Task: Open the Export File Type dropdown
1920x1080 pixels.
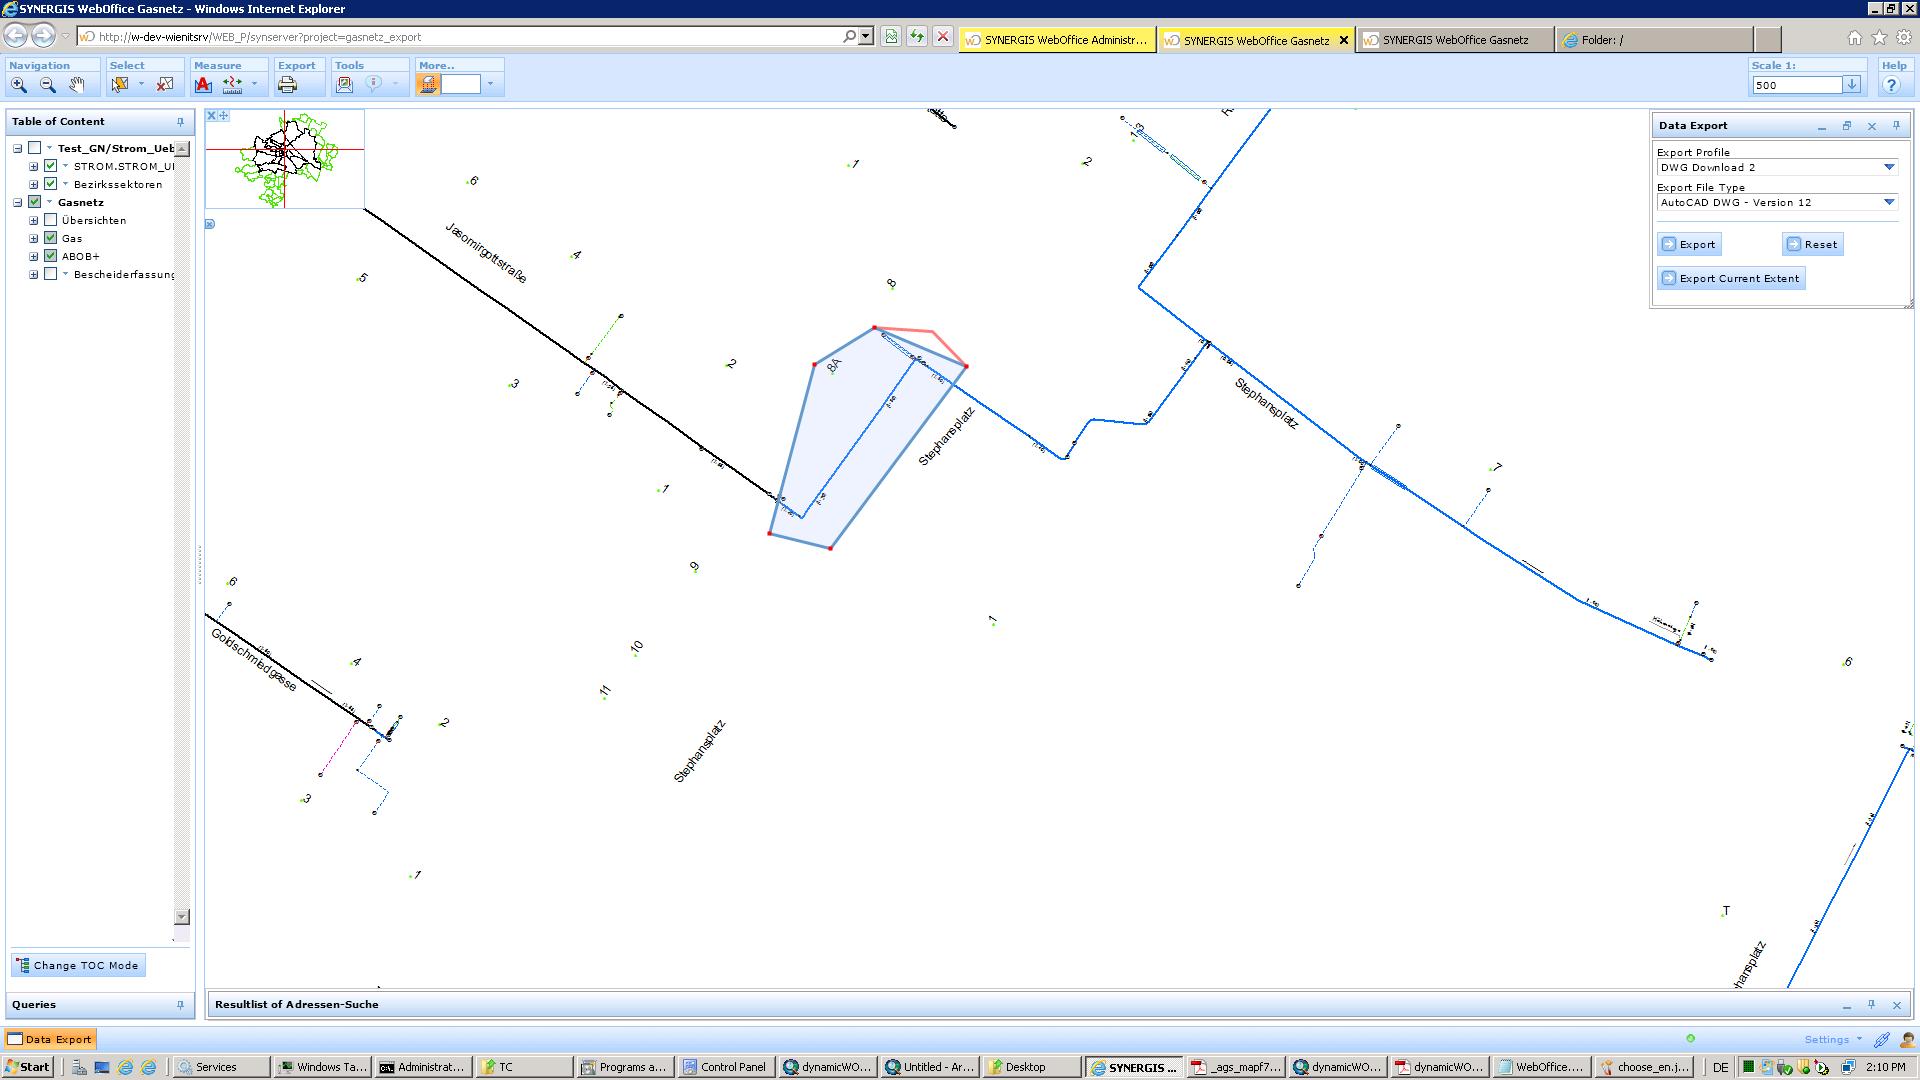Action: click(x=1889, y=203)
